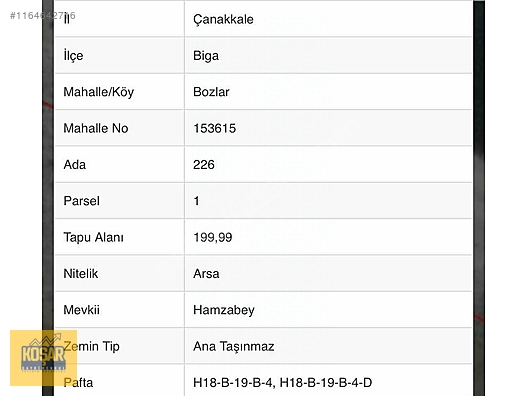Click the Ana Taşınmaz value
528x396 pixels.
tap(234, 346)
